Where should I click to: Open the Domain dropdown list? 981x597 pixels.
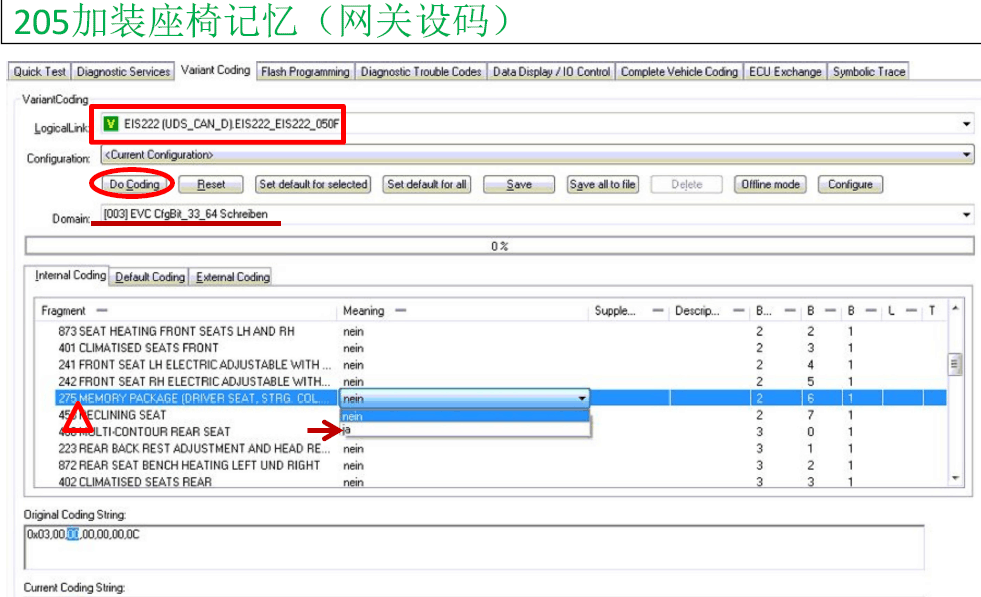[966, 215]
